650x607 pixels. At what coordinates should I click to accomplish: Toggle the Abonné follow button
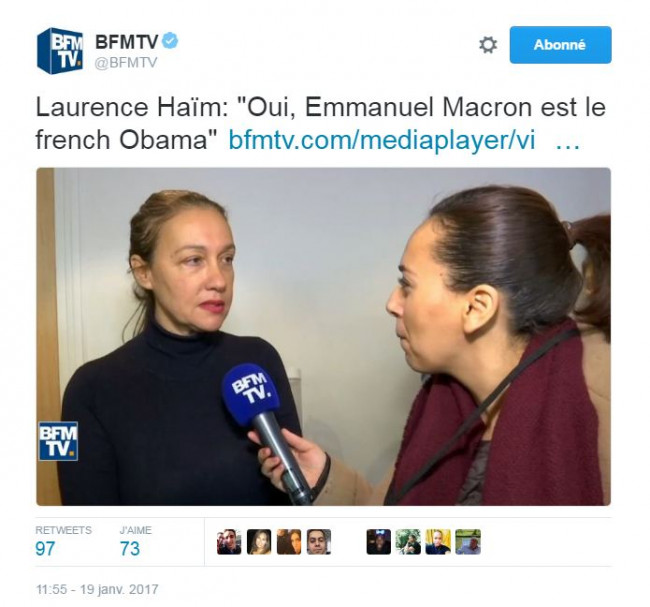point(560,45)
